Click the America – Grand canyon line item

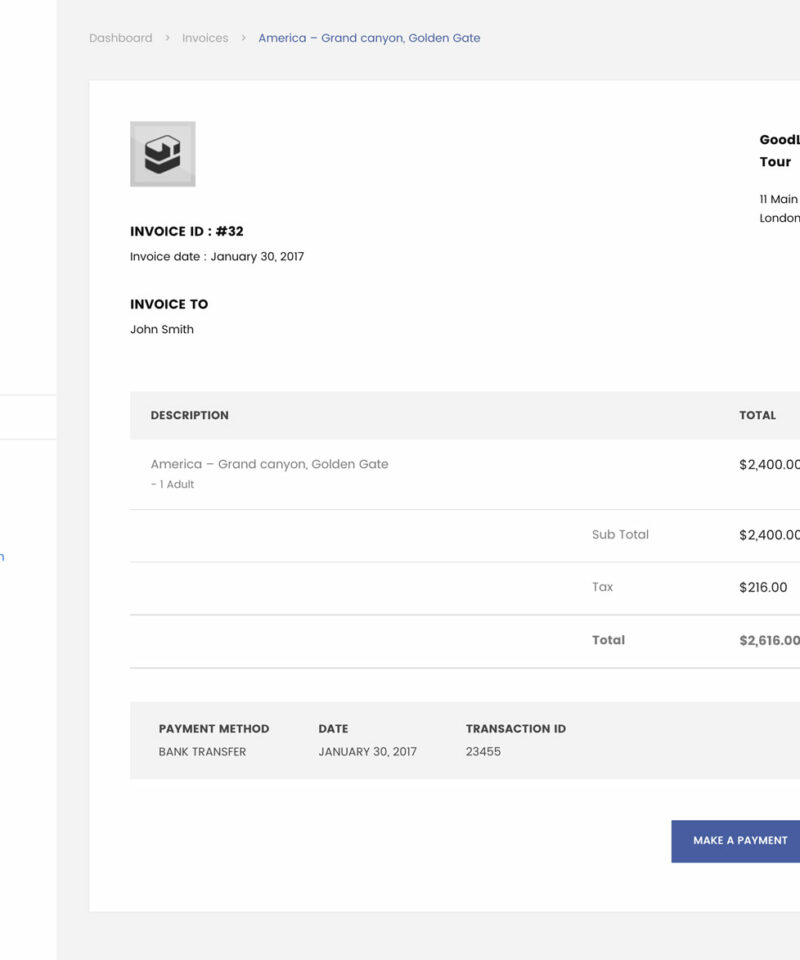269,464
